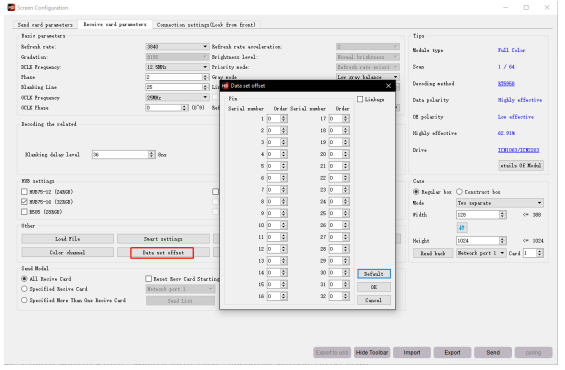565x370 pixels.
Task: Click order spinner for serial number 17
Action: click(x=346, y=119)
